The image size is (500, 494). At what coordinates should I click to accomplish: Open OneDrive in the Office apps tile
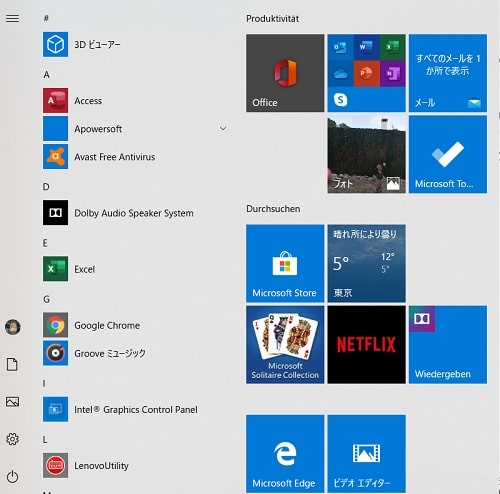(x=340, y=73)
